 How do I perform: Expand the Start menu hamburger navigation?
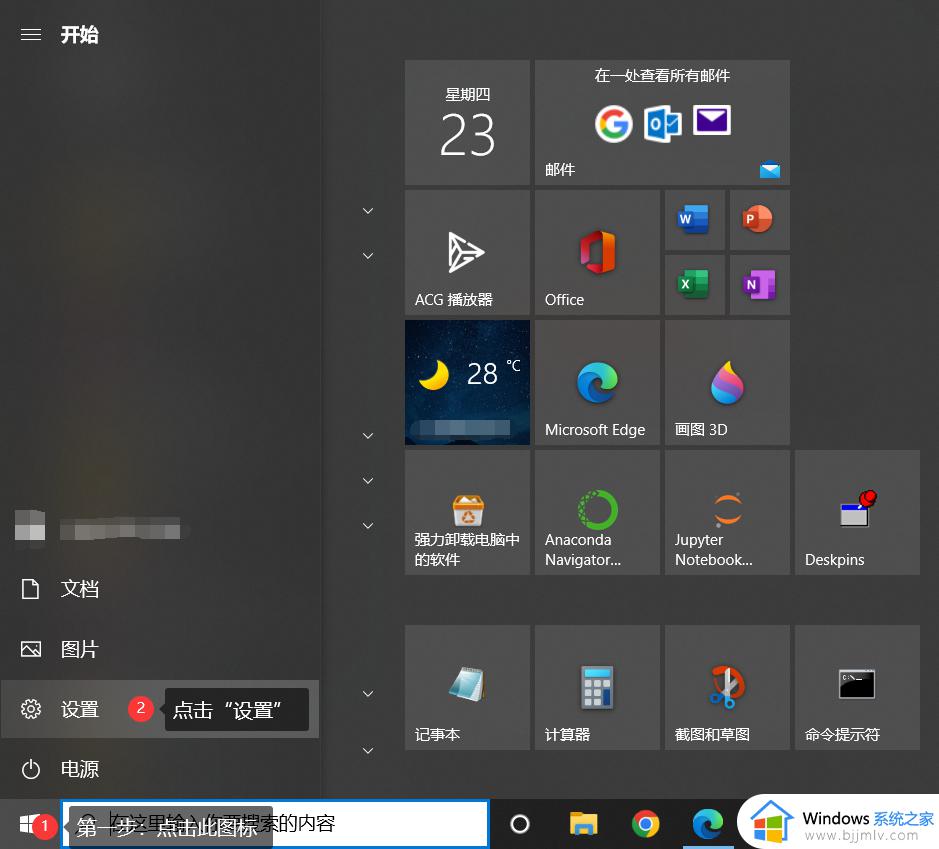[x=31, y=35]
